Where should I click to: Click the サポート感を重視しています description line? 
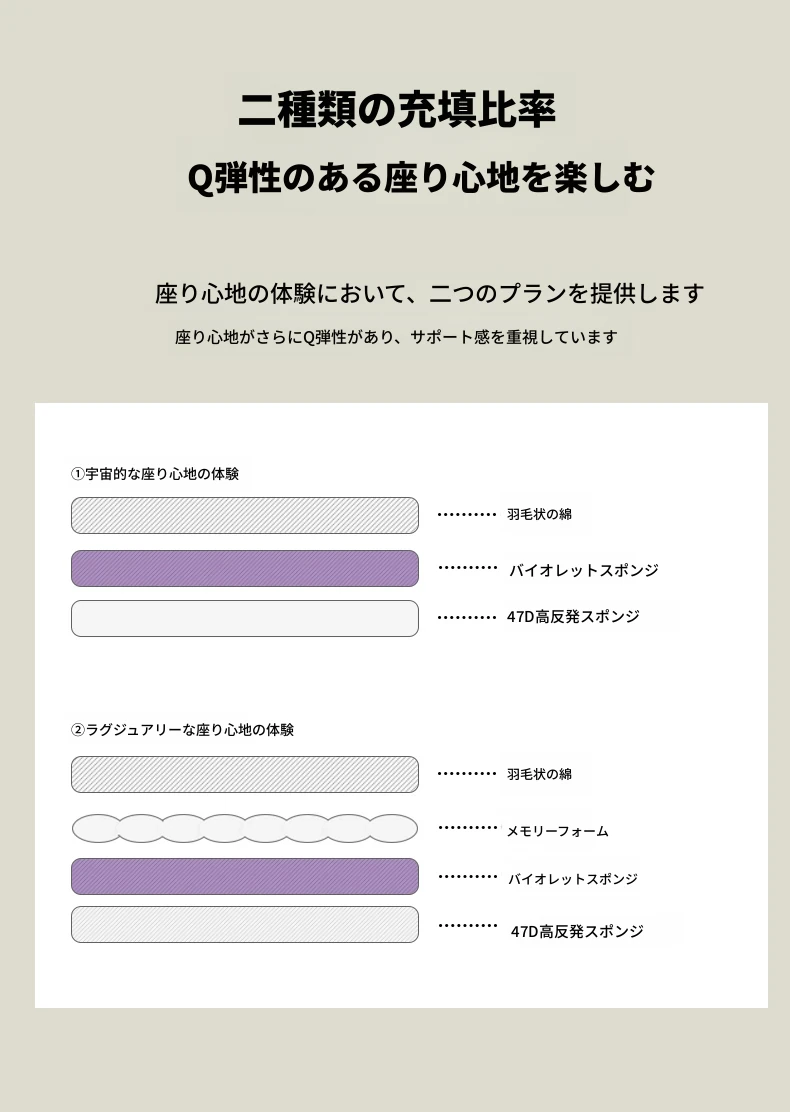tap(396, 337)
